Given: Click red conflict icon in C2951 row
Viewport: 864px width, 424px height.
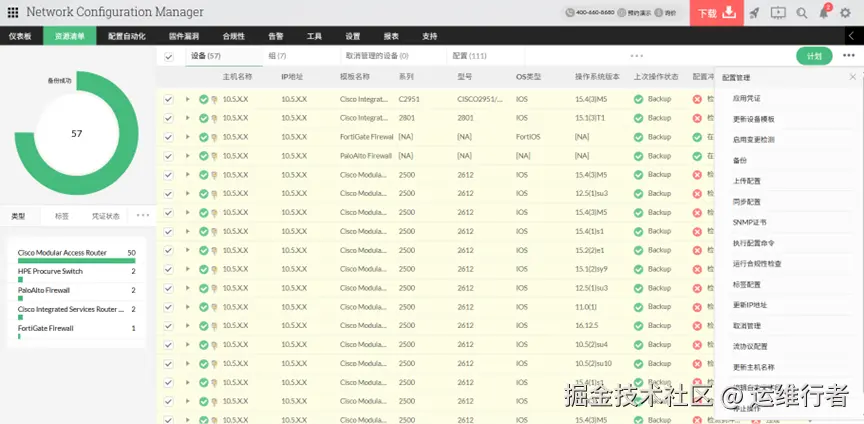Looking at the screenshot, I should pos(697,99).
